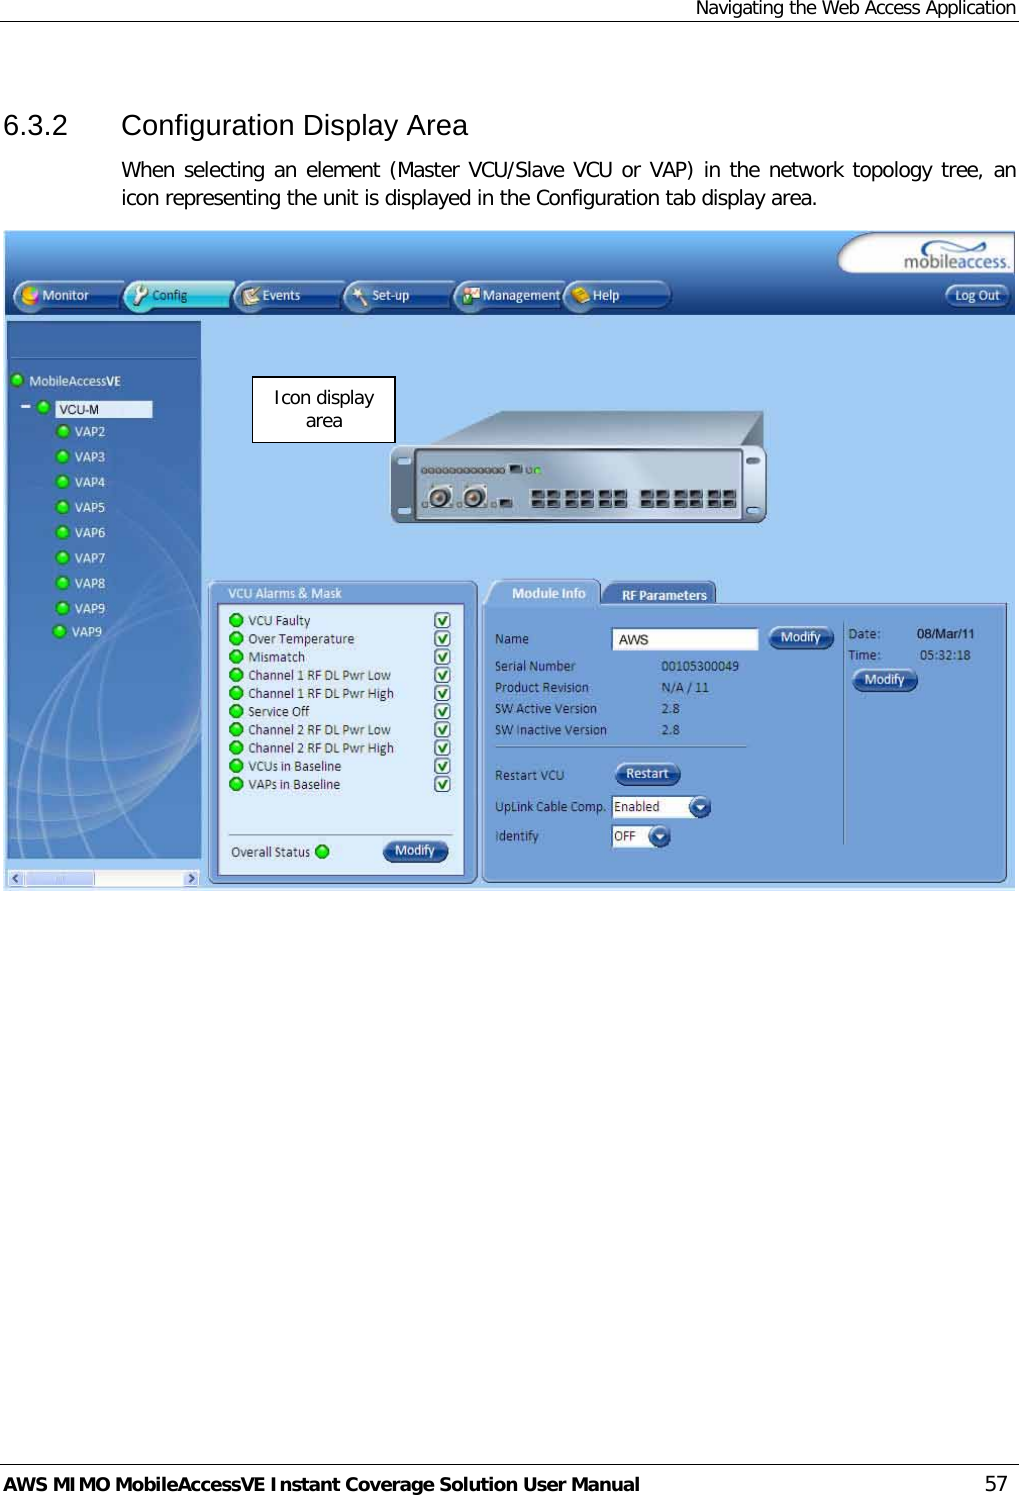Viewport: 1019px width, 1495px height.
Task: Toggle the VCUs in Baseline checkbox
Action: pos(442,766)
